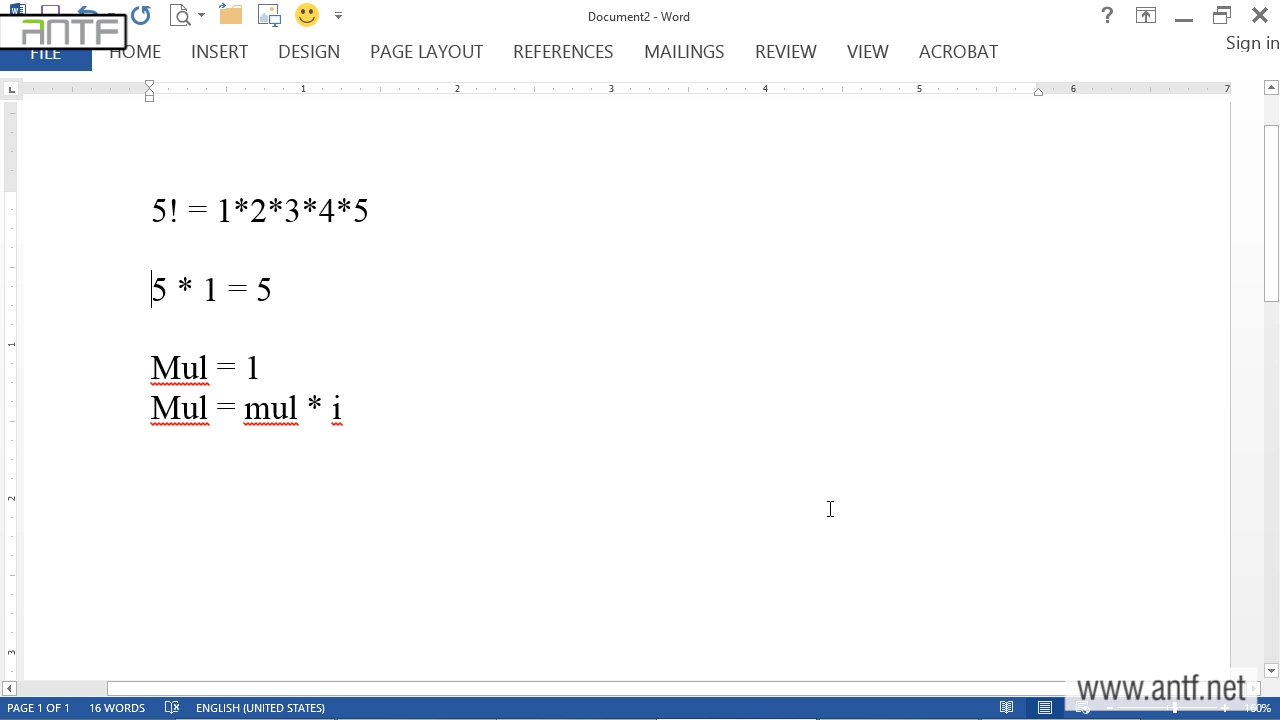Screen dimensions: 1280x720
Task: Toggle the tab selector at ruler corner
Action: 11,90
